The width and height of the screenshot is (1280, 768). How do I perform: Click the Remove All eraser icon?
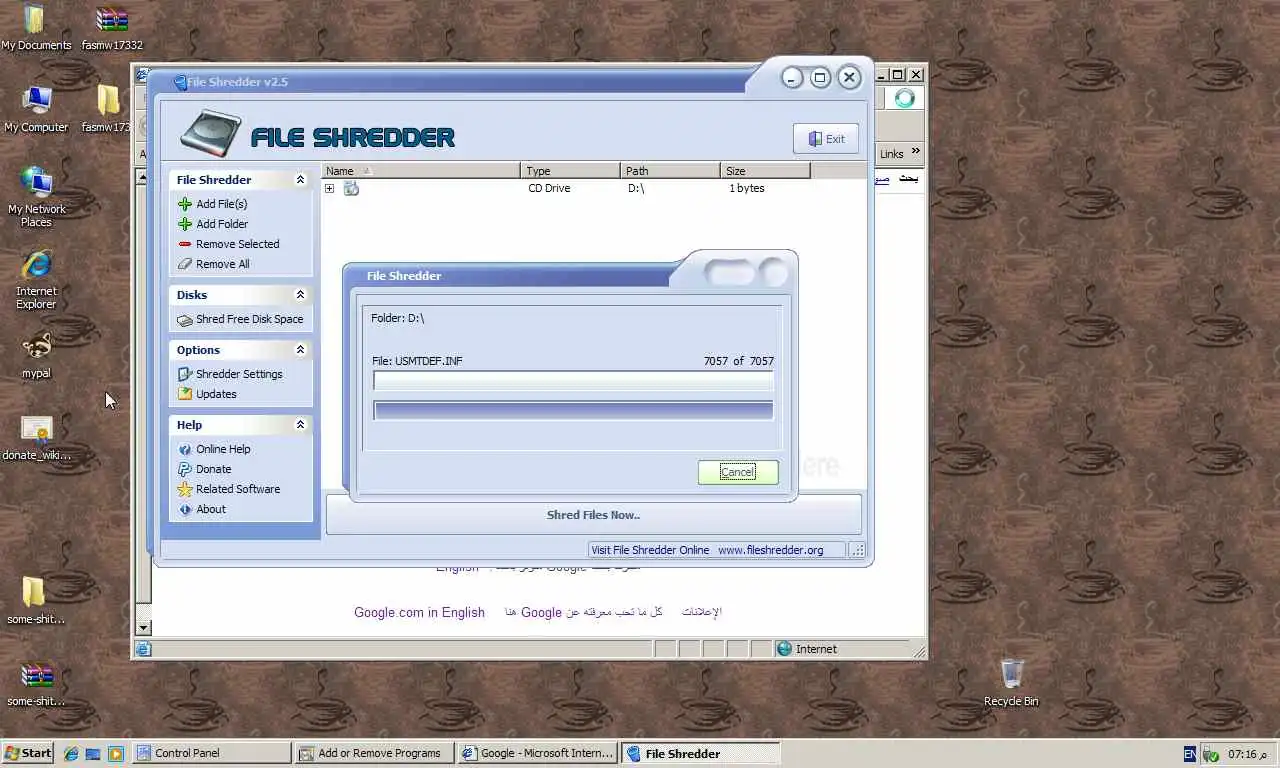(184, 264)
